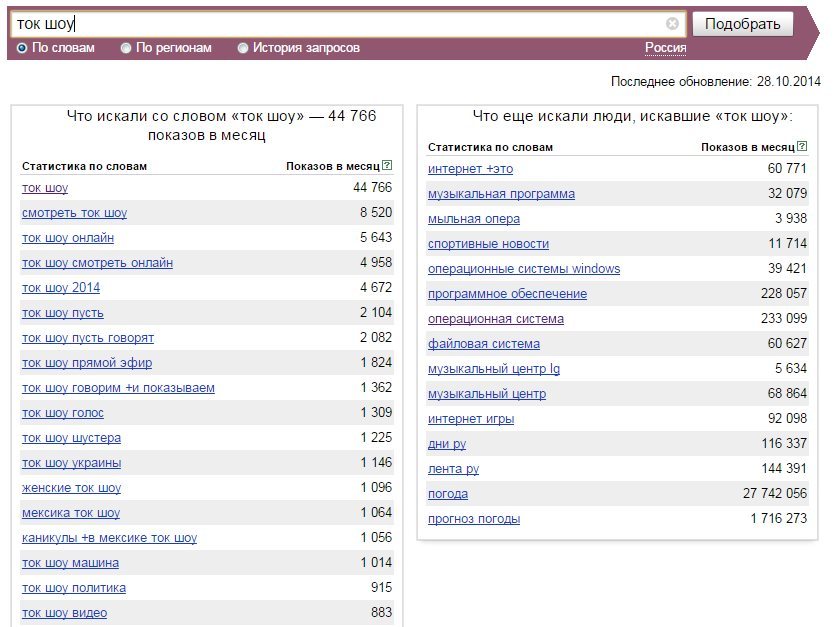
Task: Open 'музыкальная программа' related query link
Action: [501, 194]
